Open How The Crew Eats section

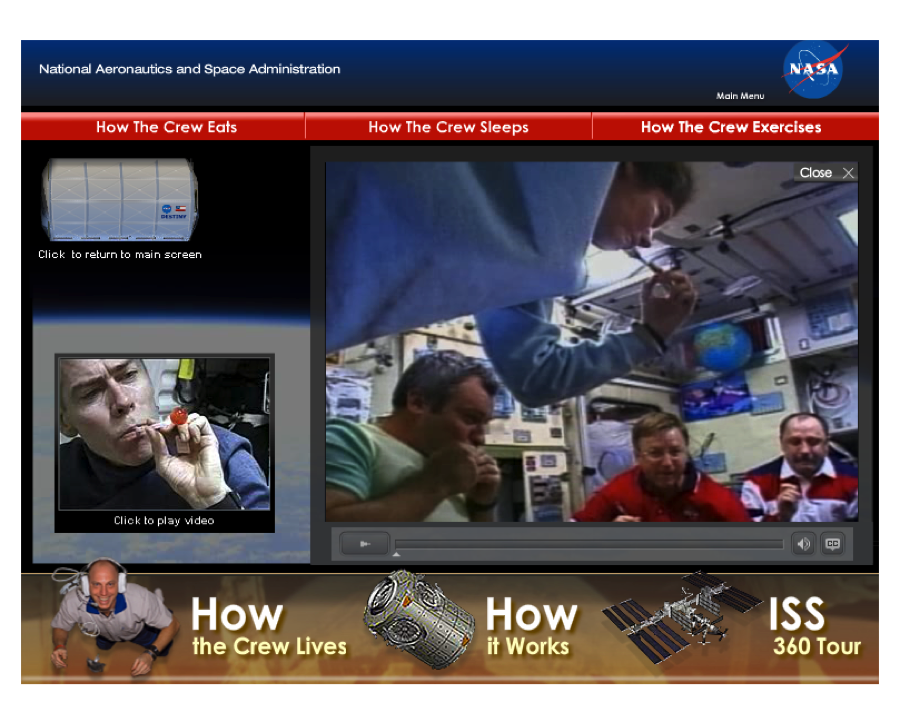click(166, 127)
